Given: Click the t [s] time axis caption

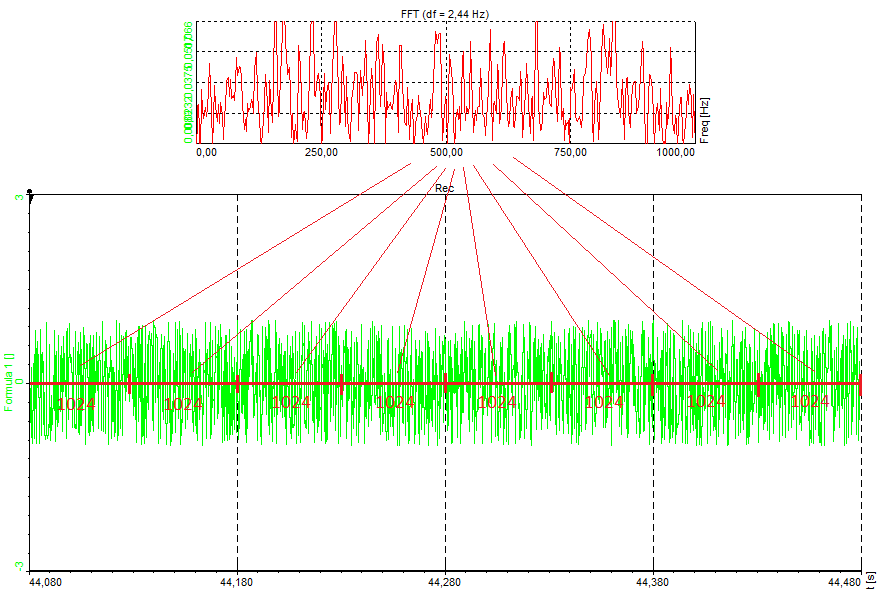Looking at the screenshot, I should point(872,580).
